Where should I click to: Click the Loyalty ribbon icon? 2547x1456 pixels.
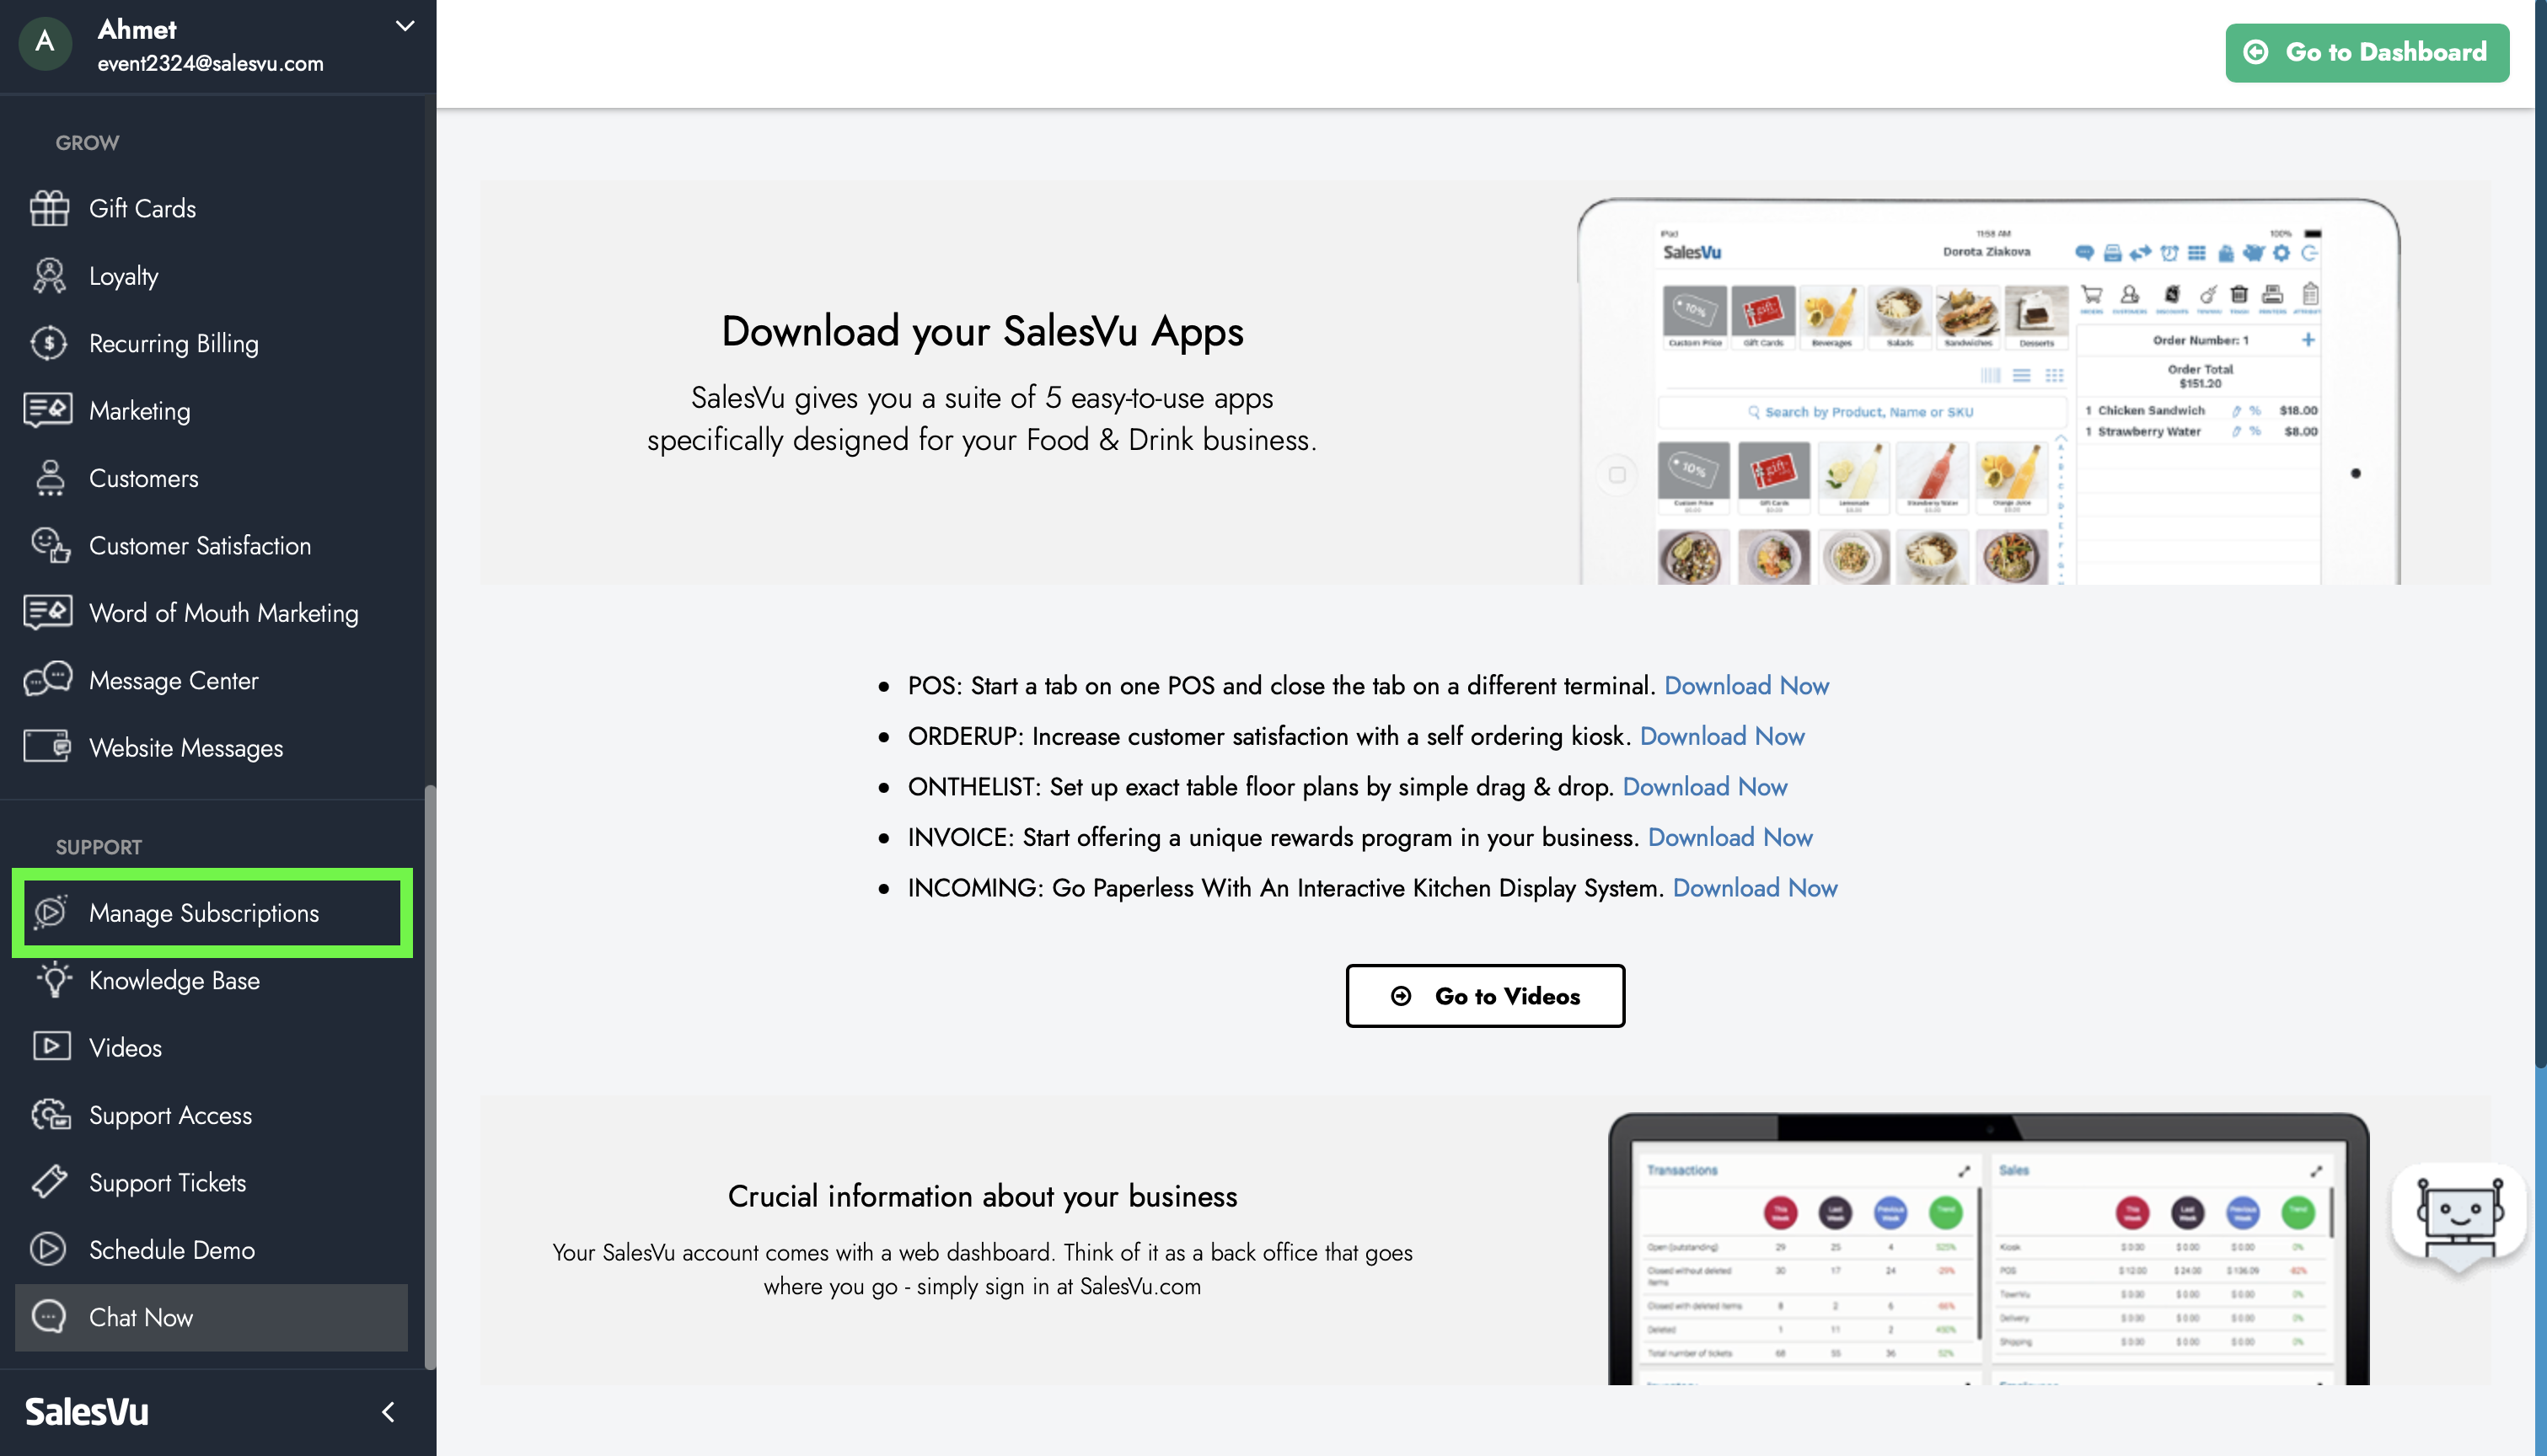[x=48, y=275]
